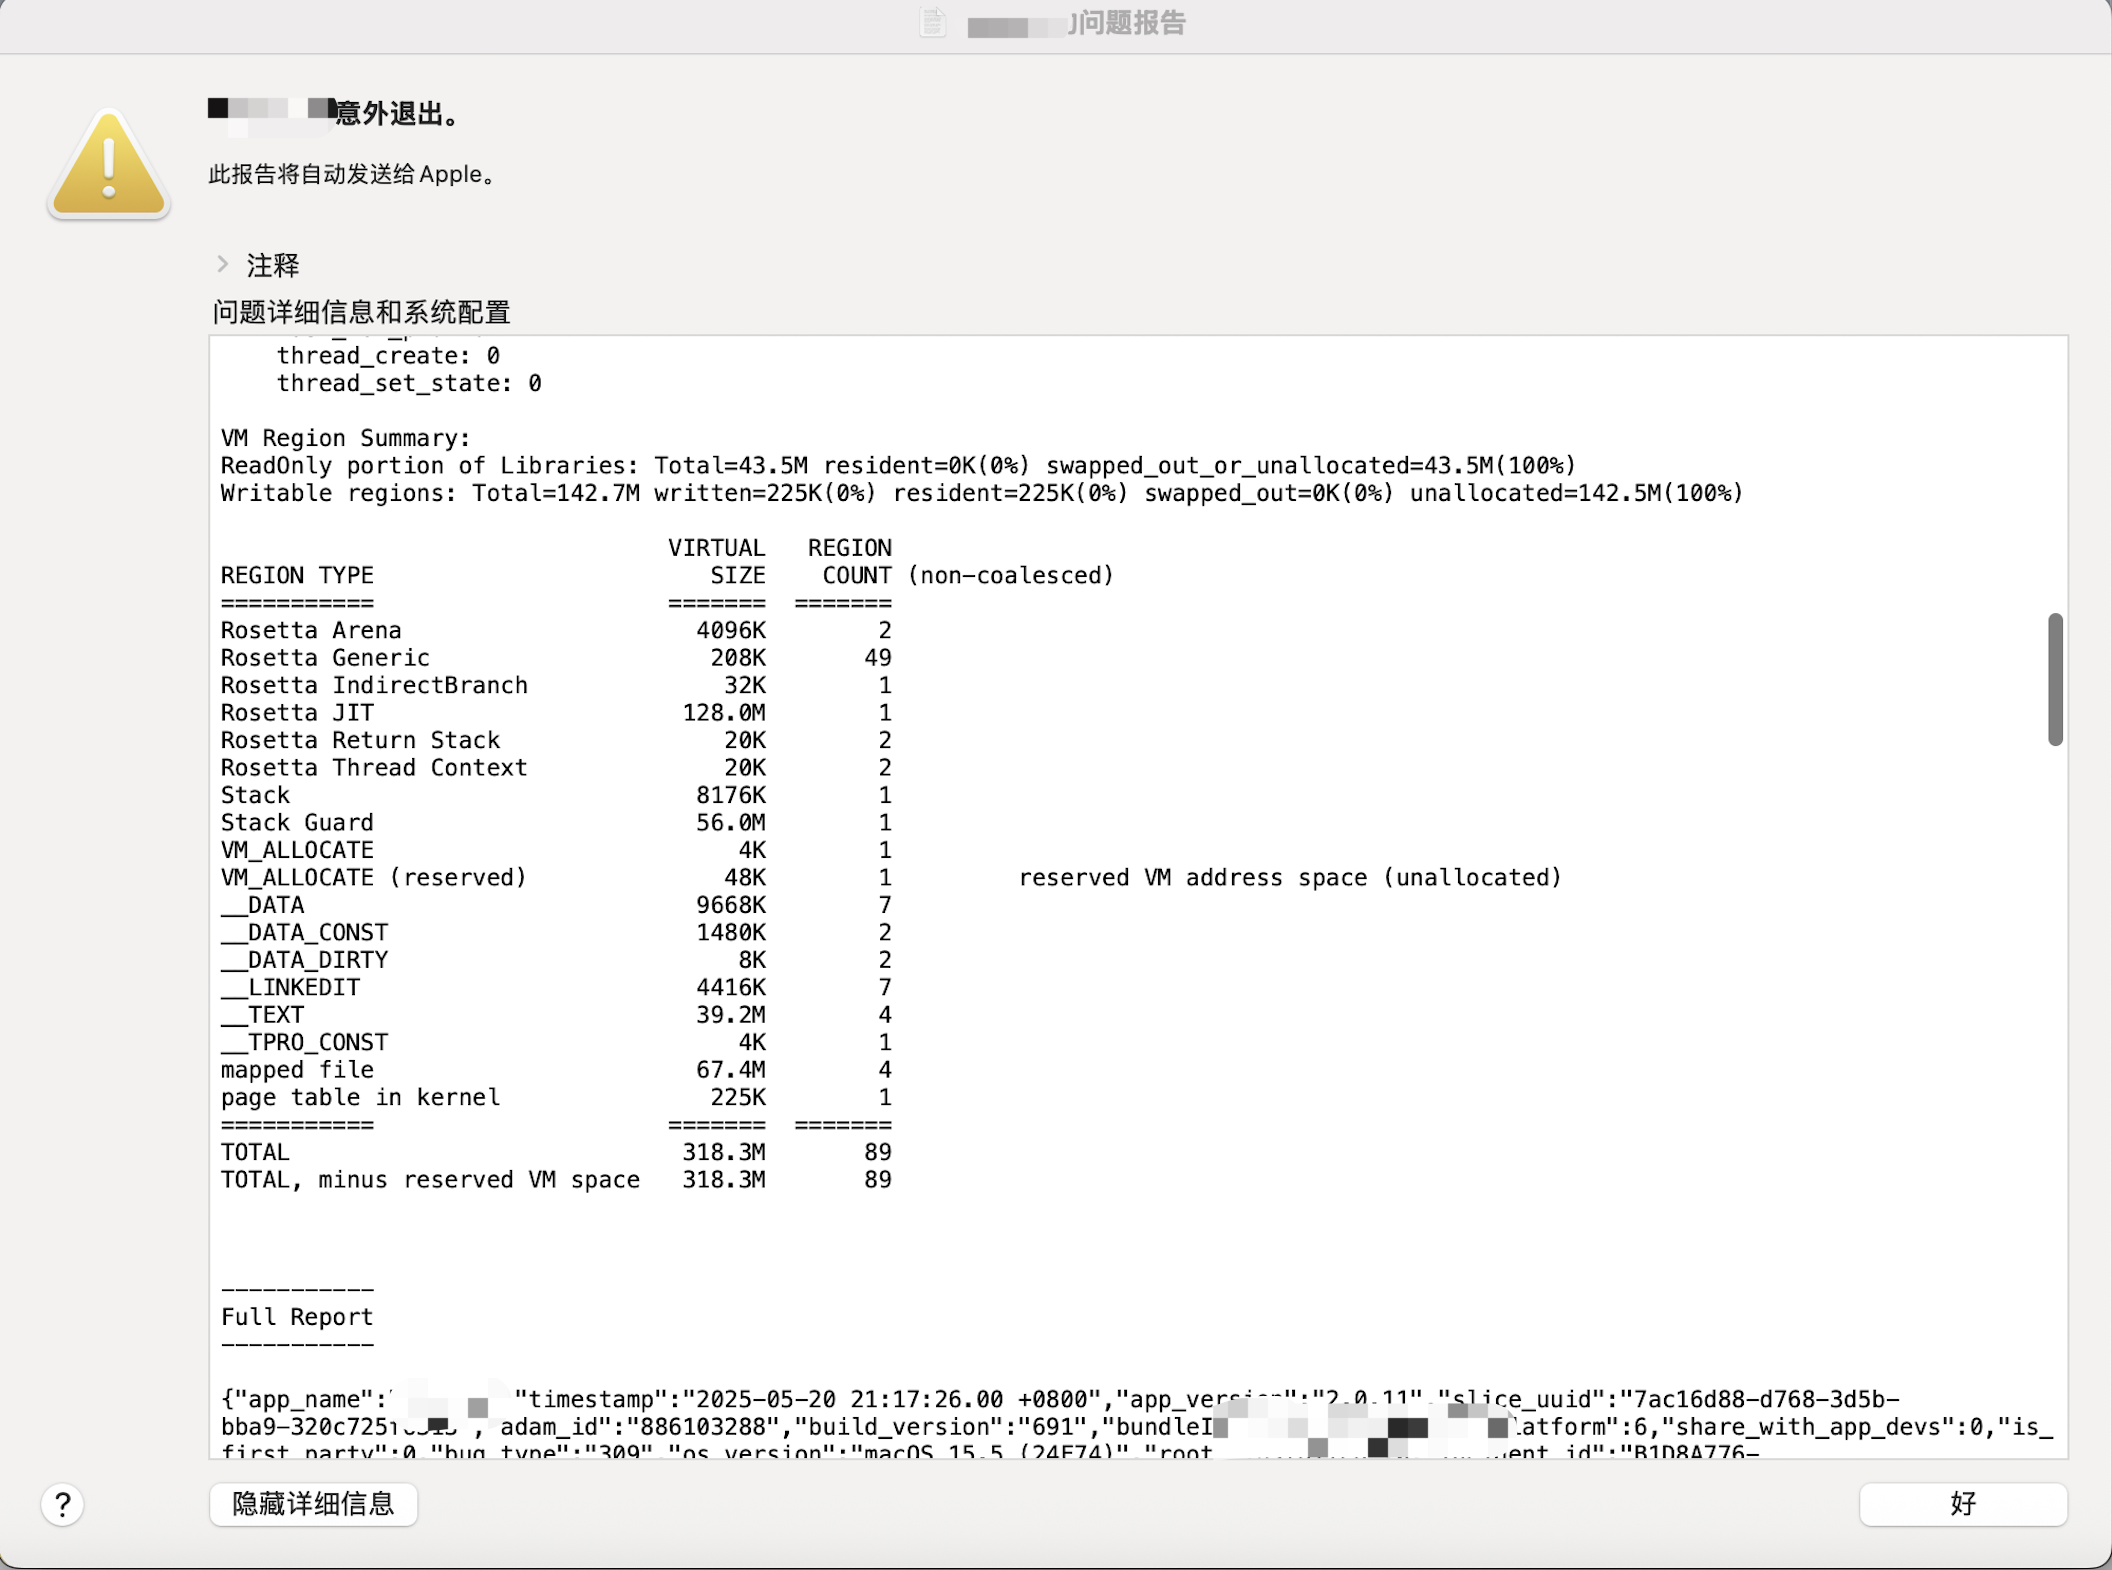
Task: Click the '__TEXT' row
Action: (x=556, y=1015)
